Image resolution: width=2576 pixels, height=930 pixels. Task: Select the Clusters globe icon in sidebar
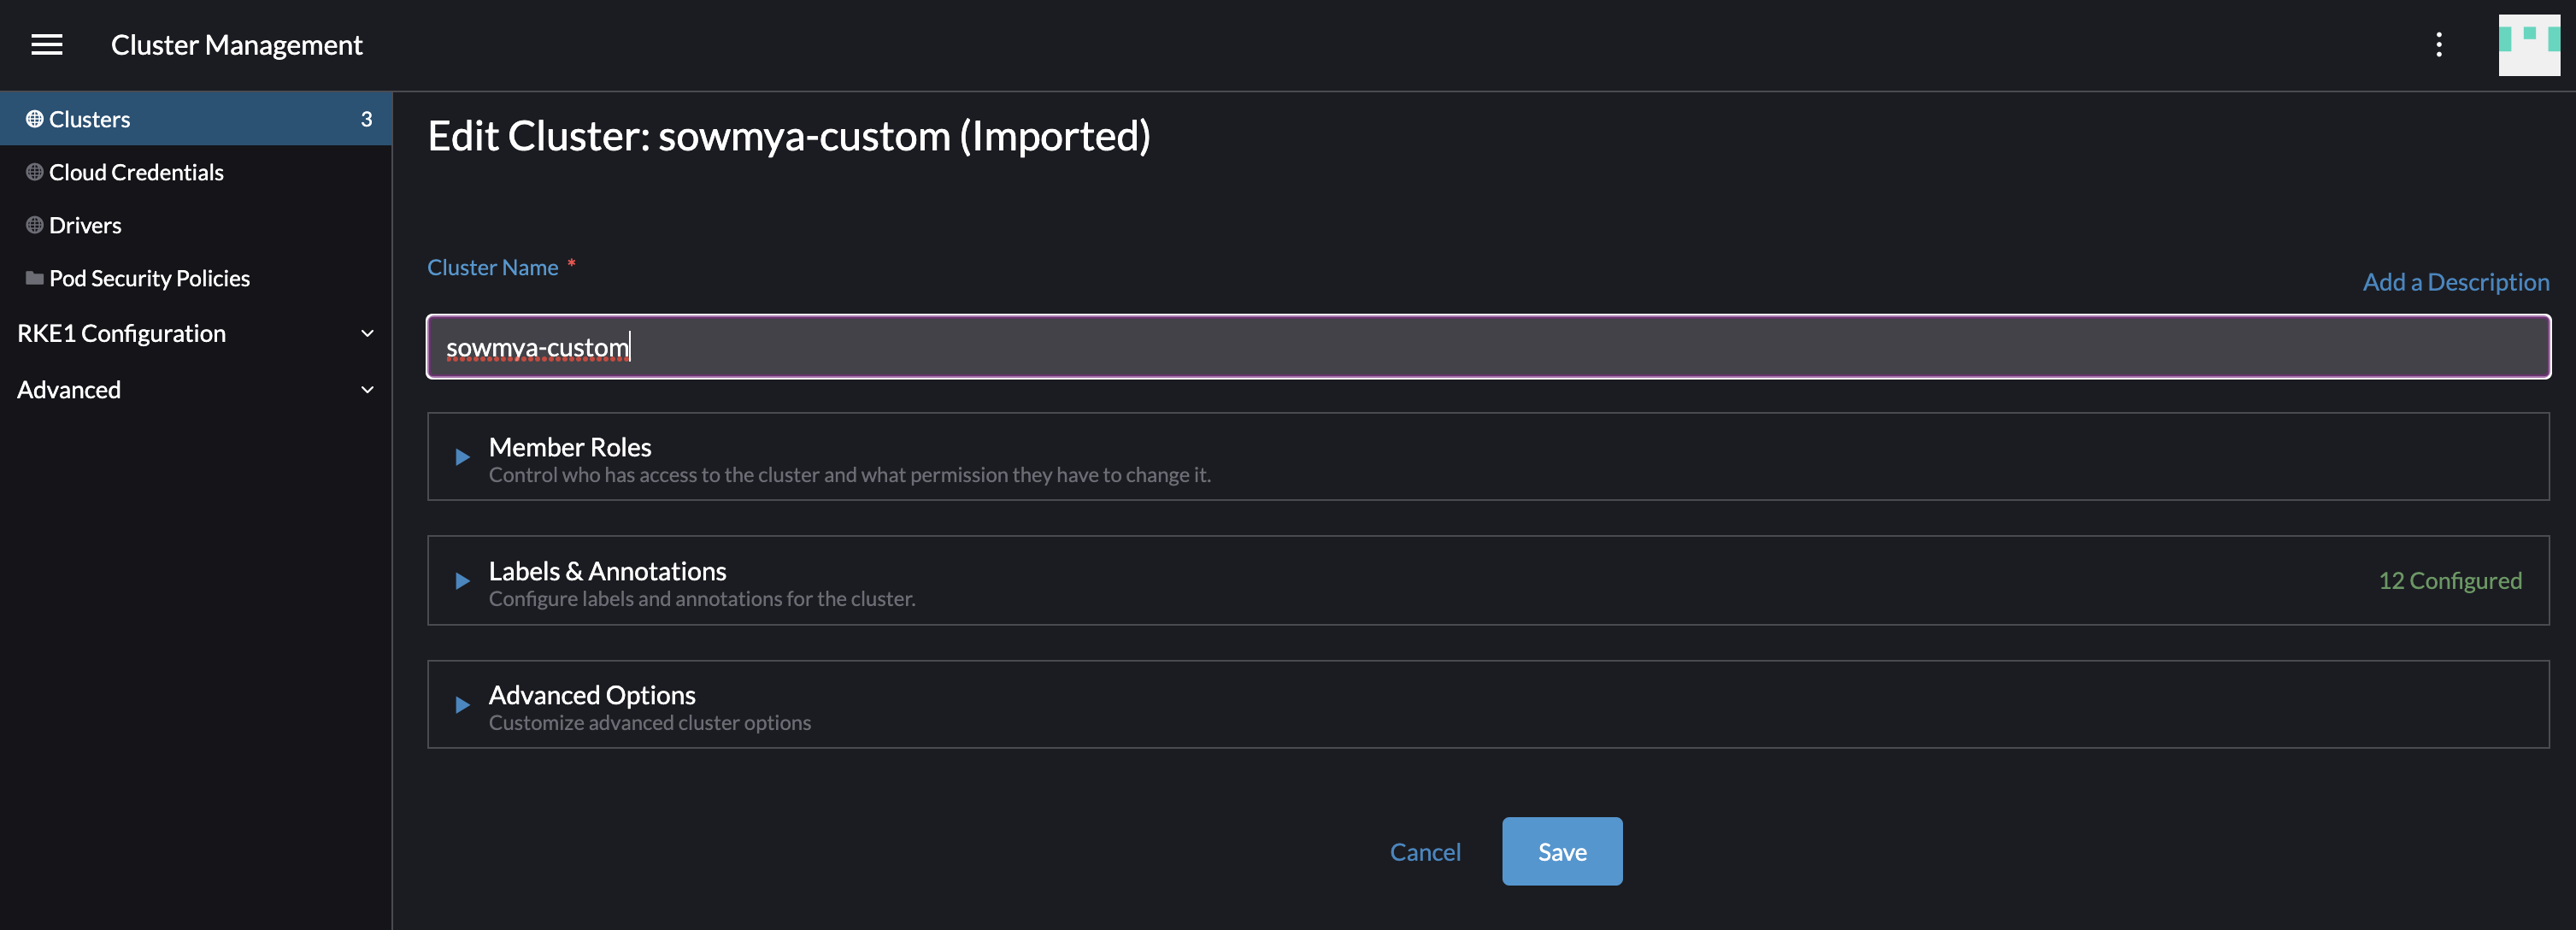(x=33, y=118)
